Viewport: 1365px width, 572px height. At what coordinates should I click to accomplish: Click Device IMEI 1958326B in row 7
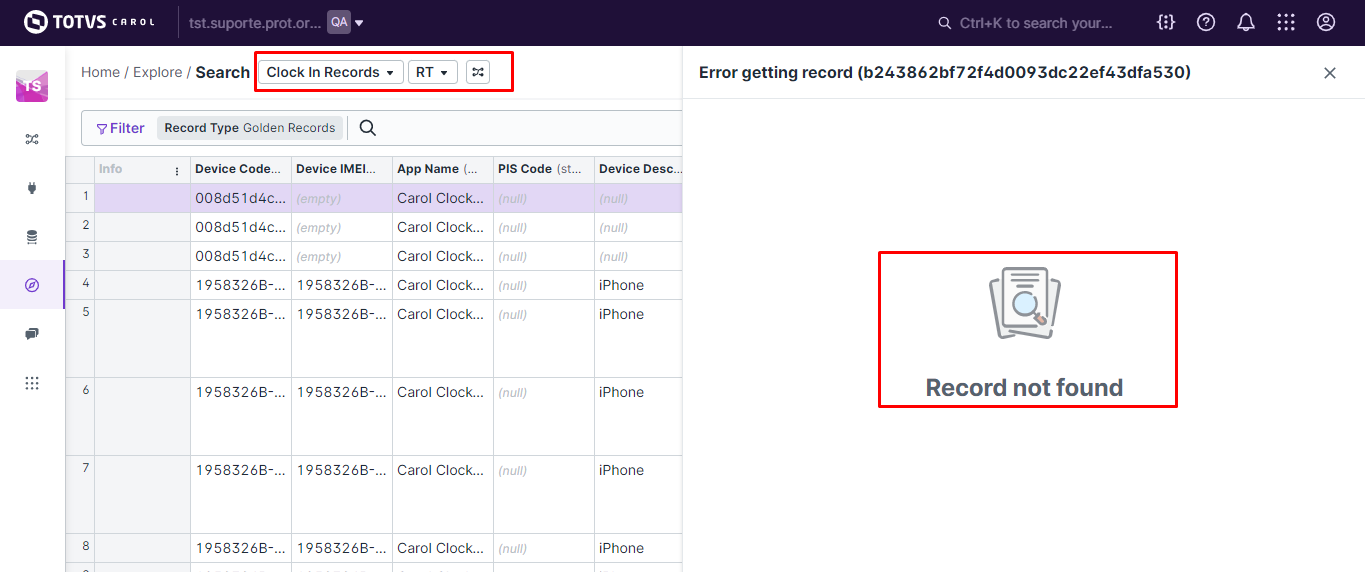coord(342,494)
